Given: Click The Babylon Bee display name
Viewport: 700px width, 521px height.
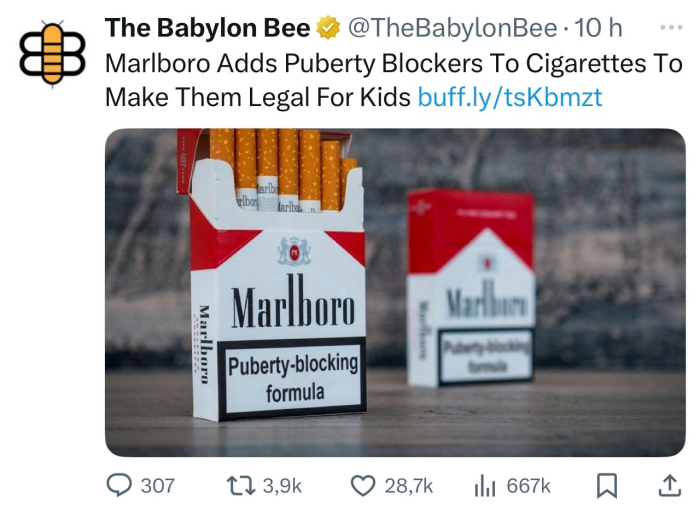Looking at the screenshot, I should click(207, 28).
